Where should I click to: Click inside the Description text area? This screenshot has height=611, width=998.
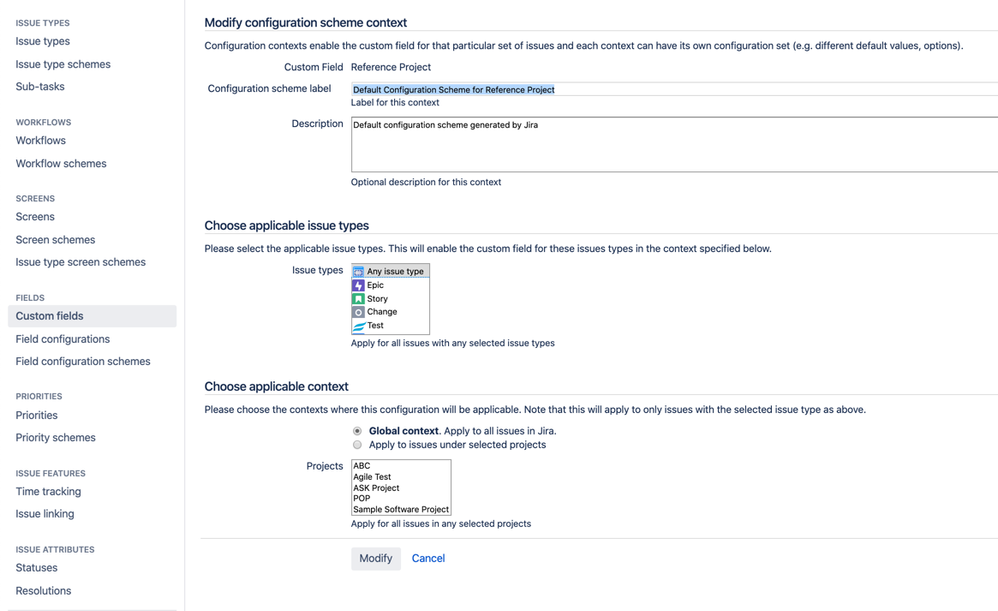coord(674,144)
